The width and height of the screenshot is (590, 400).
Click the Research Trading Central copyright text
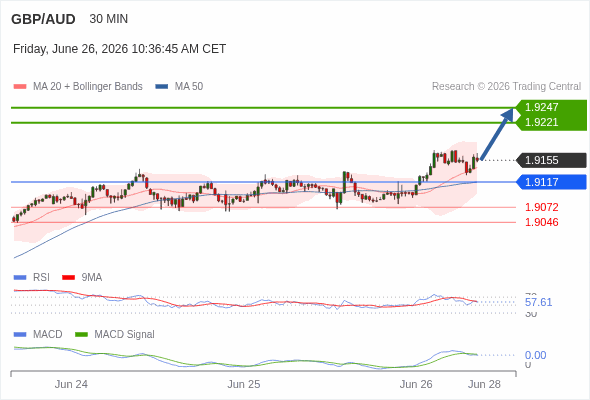pyautogui.click(x=506, y=87)
